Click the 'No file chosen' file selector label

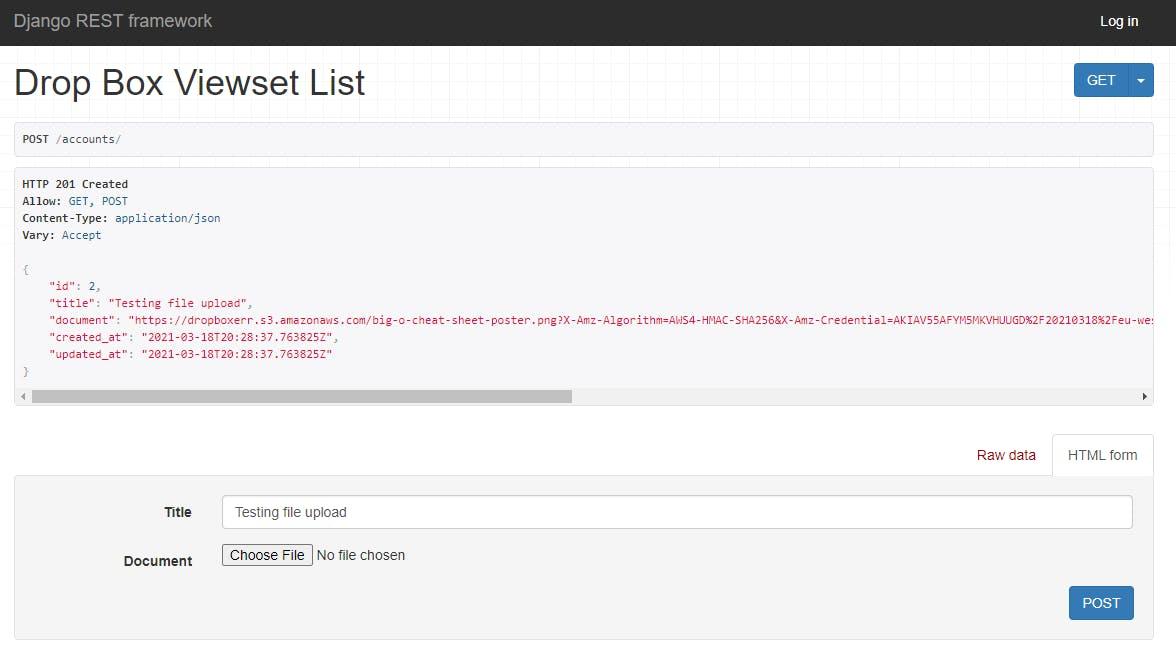pos(361,554)
